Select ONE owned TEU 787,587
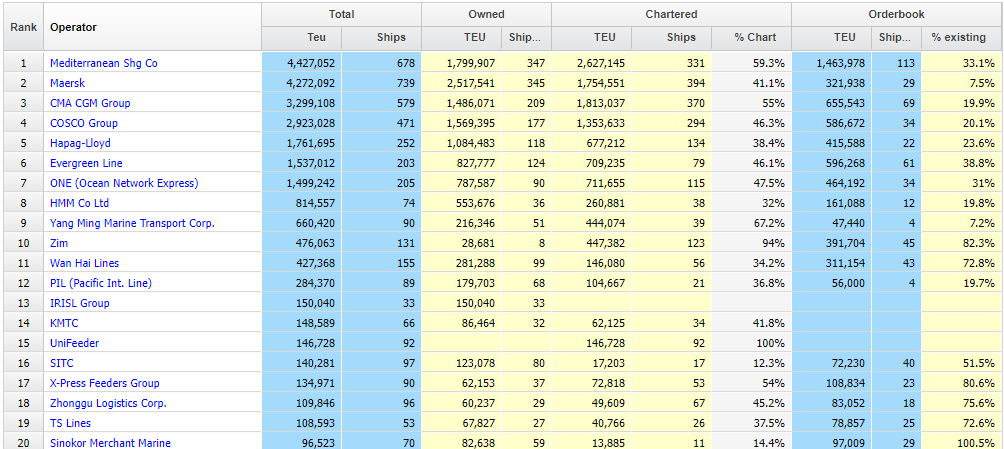The height and width of the screenshot is (449, 1004). tap(462, 183)
